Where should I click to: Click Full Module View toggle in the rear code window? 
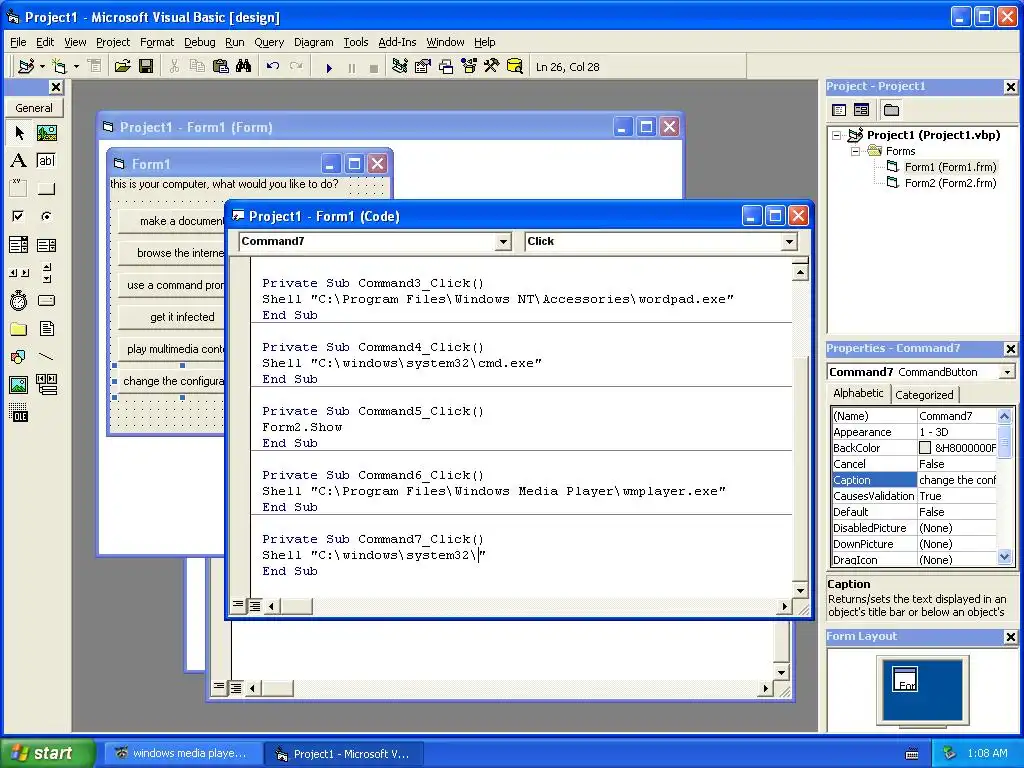236,687
